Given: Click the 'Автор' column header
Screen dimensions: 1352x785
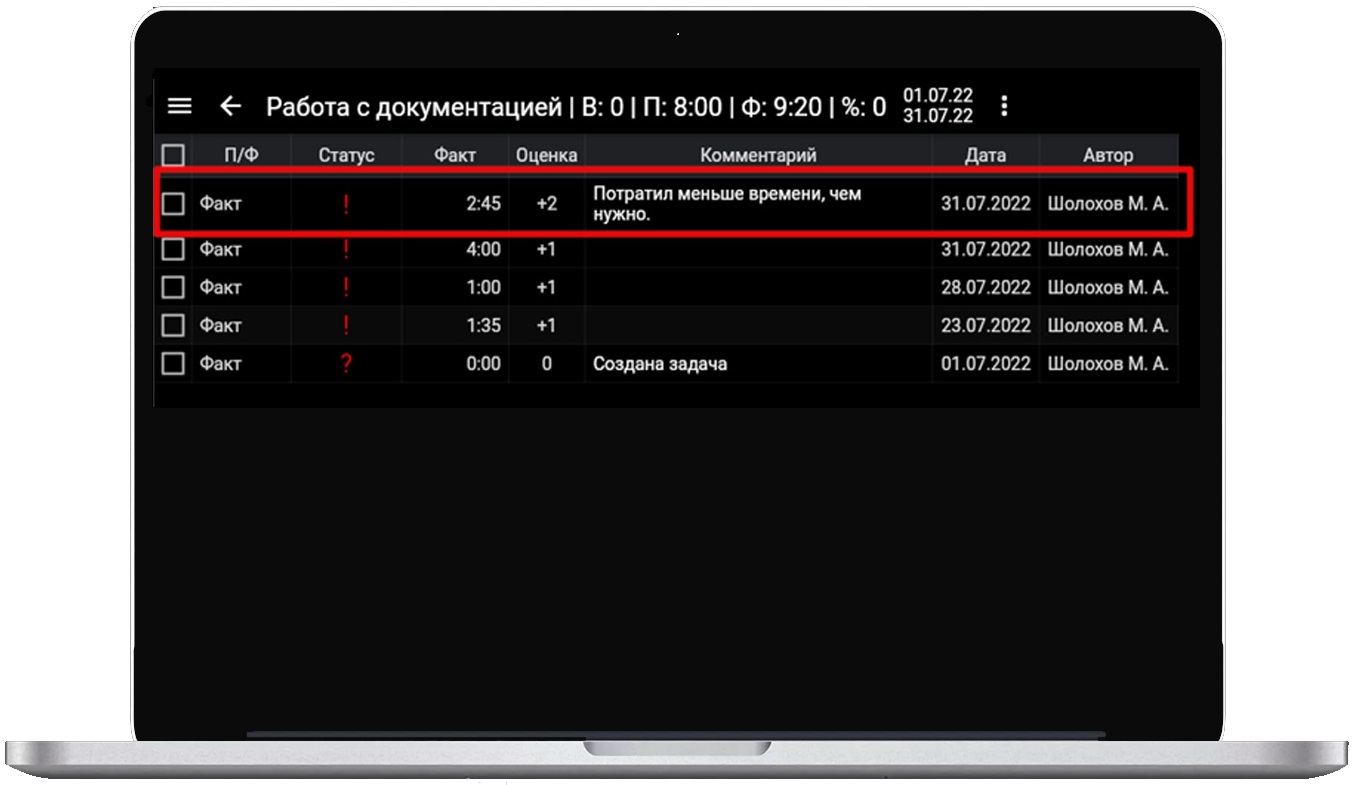Looking at the screenshot, I should click(1108, 155).
